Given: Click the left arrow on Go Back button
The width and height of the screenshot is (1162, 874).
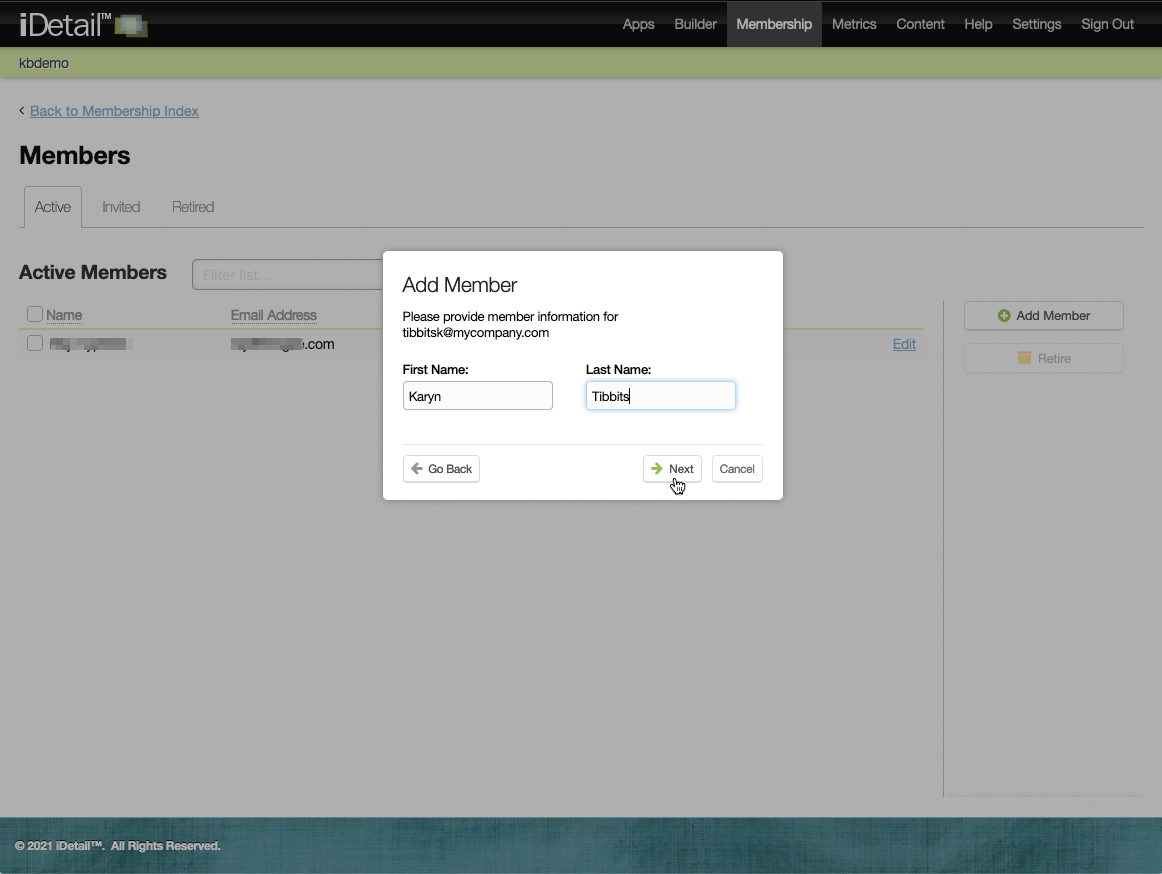Looking at the screenshot, I should click(417, 469).
